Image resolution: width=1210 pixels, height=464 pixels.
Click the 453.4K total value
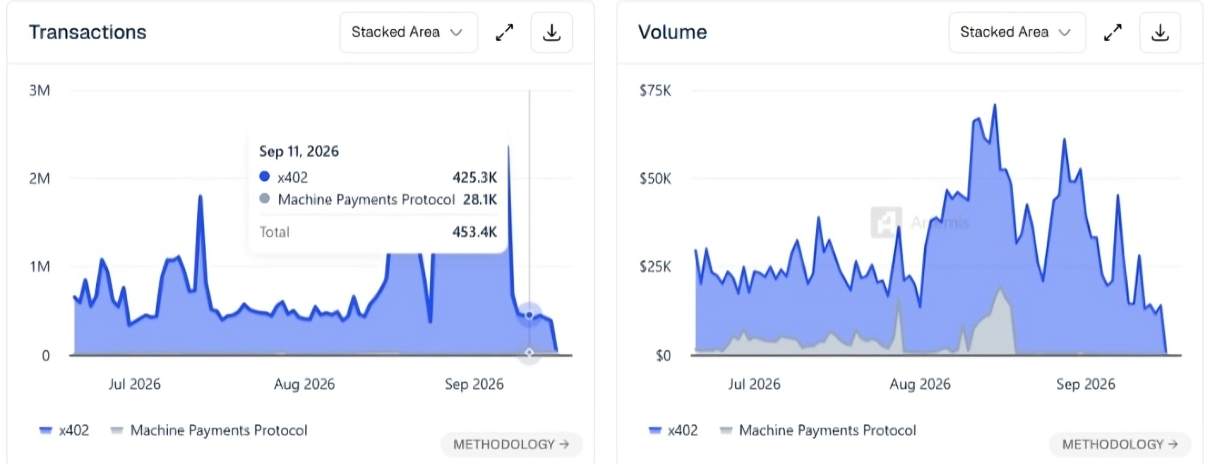click(474, 232)
